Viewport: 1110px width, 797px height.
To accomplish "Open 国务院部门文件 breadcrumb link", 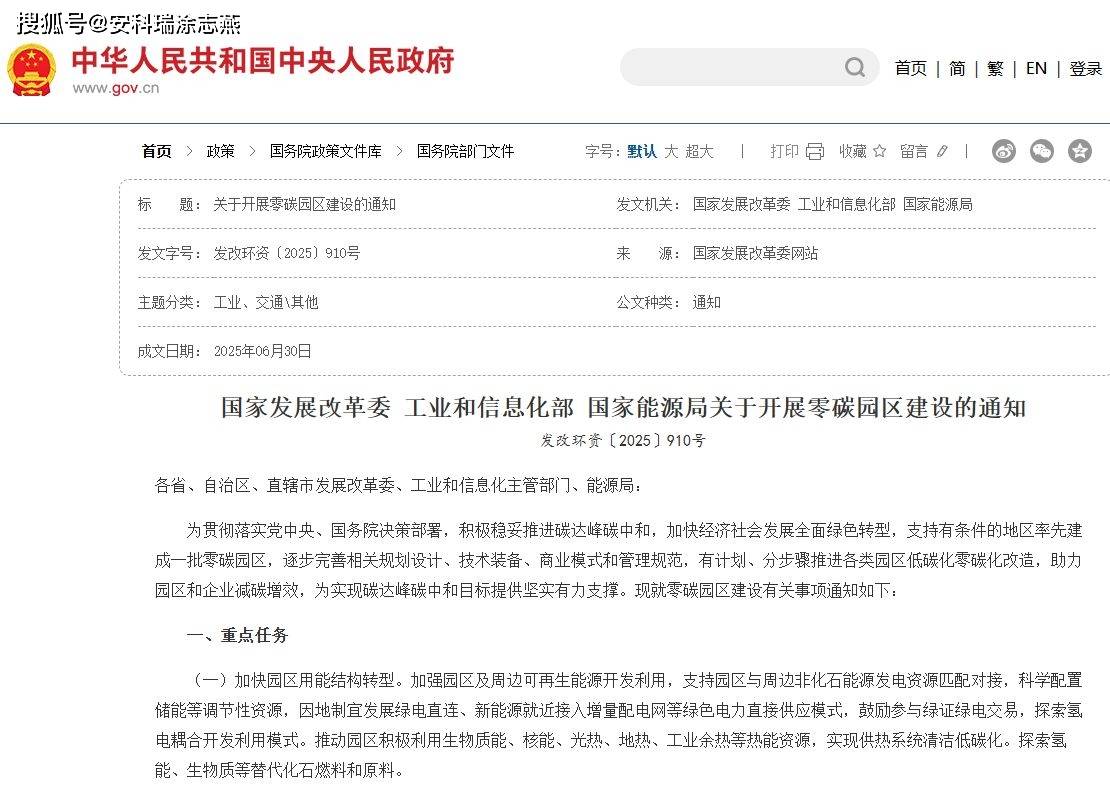I will coord(465,151).
